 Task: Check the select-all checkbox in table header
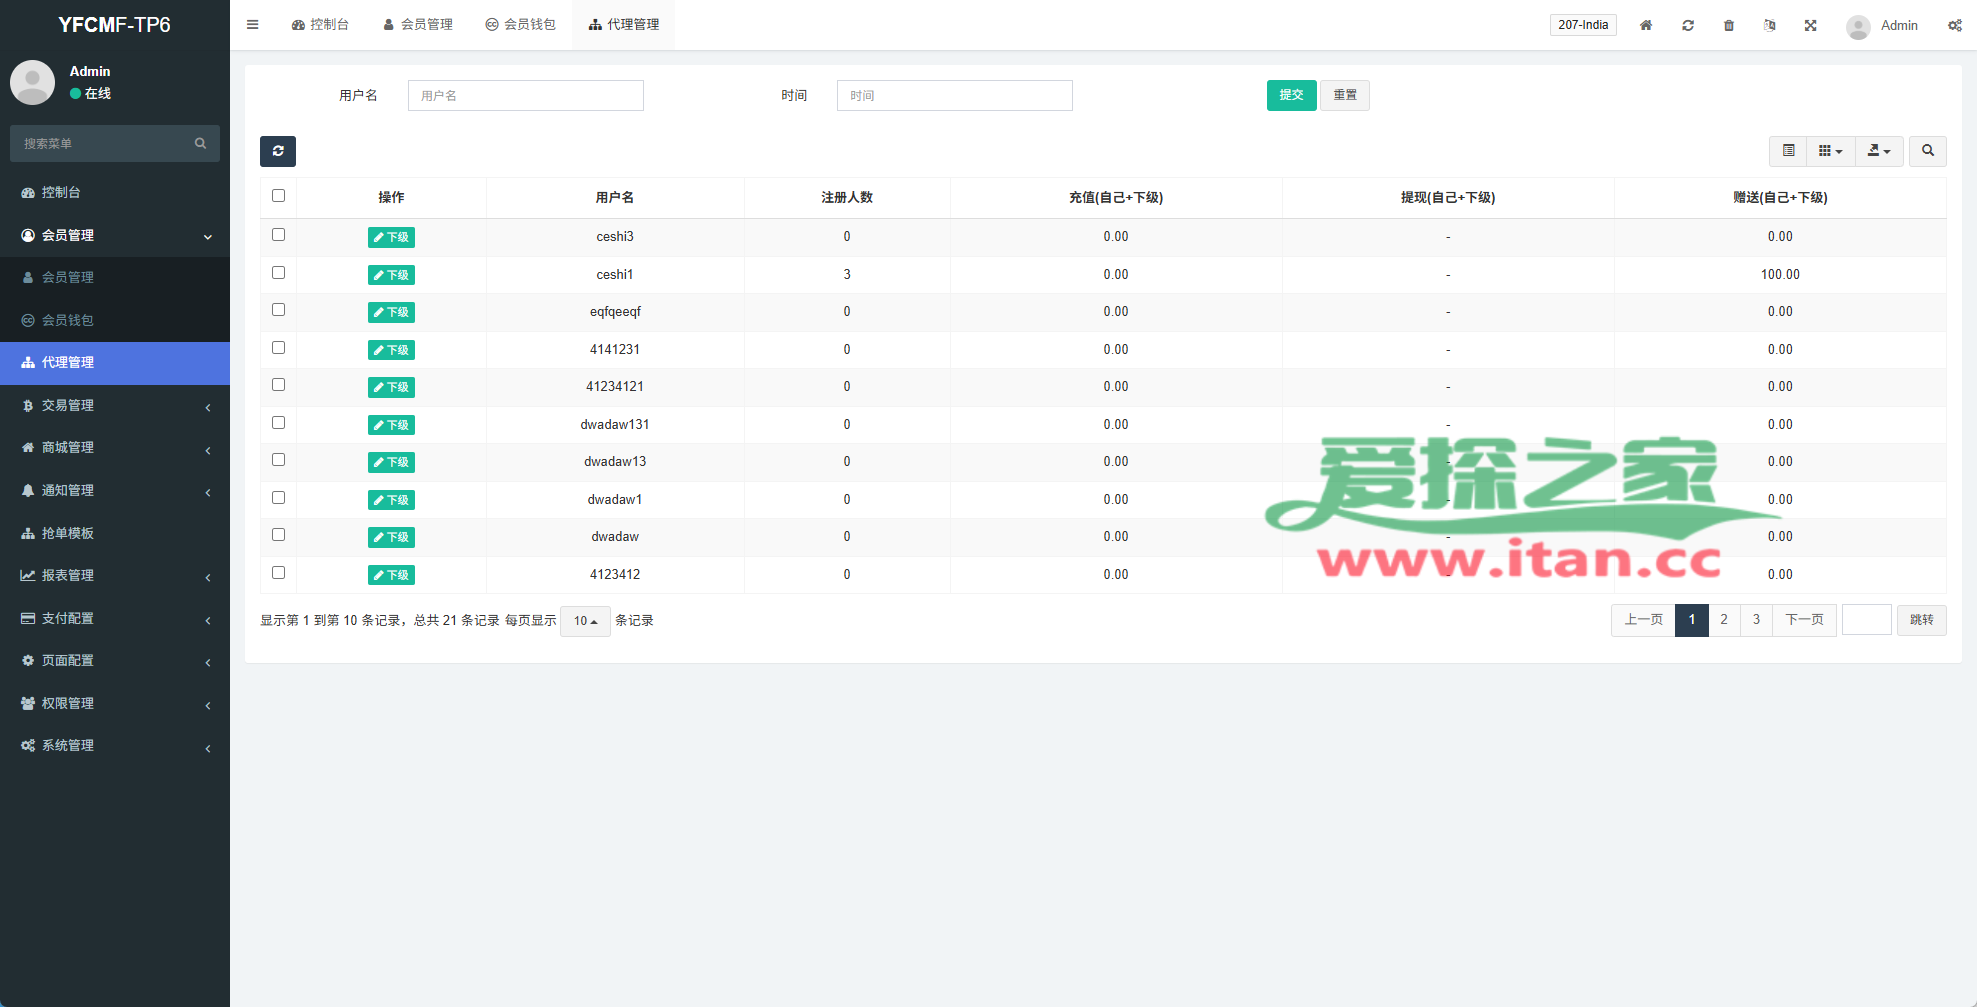[279, 196]
